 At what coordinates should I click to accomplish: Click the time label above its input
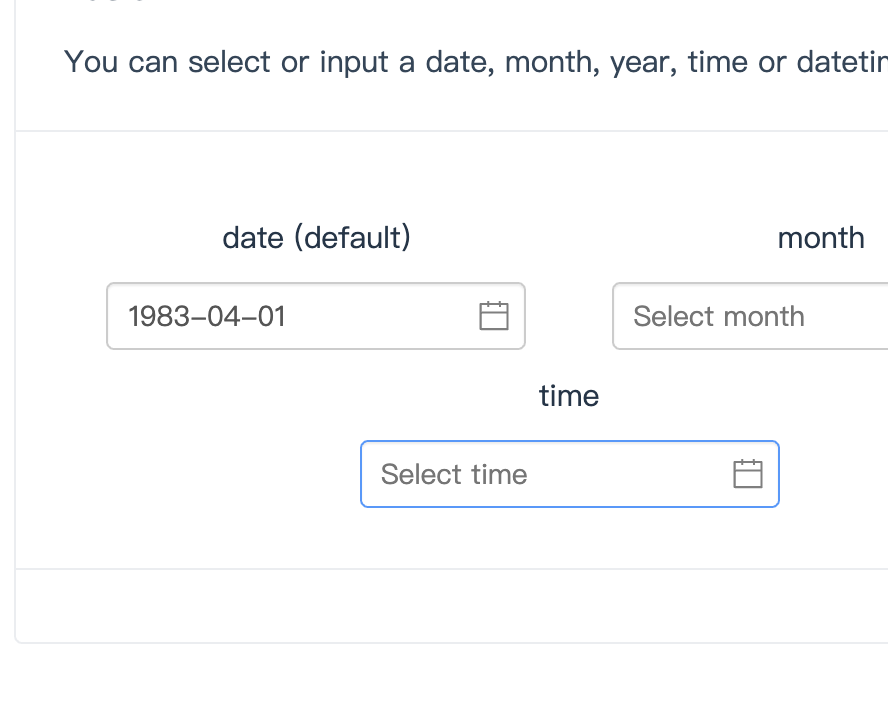pyautogui.click(x=569, y=395)
